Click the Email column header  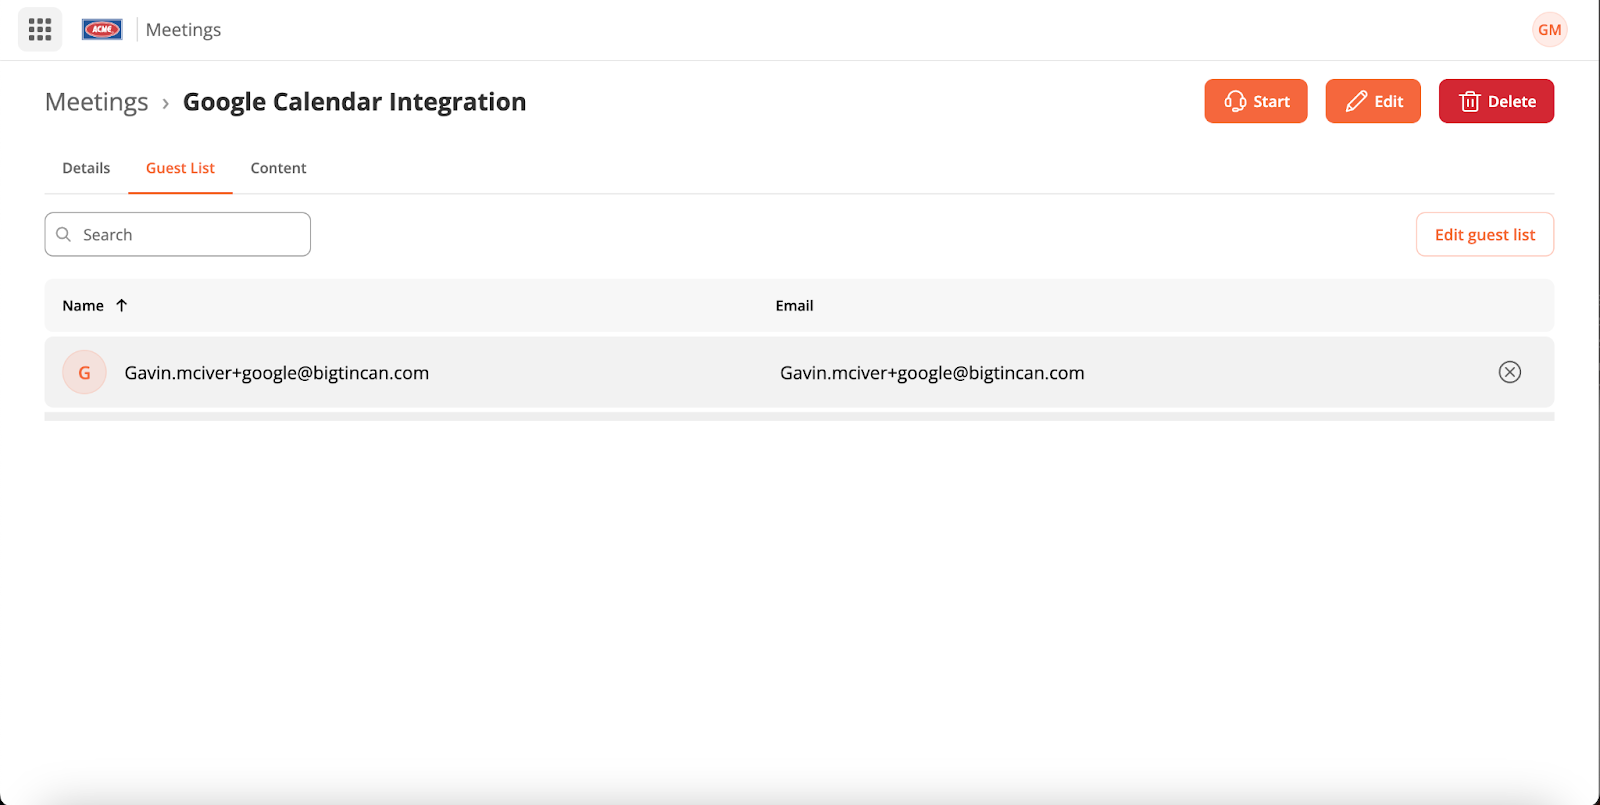794,305
